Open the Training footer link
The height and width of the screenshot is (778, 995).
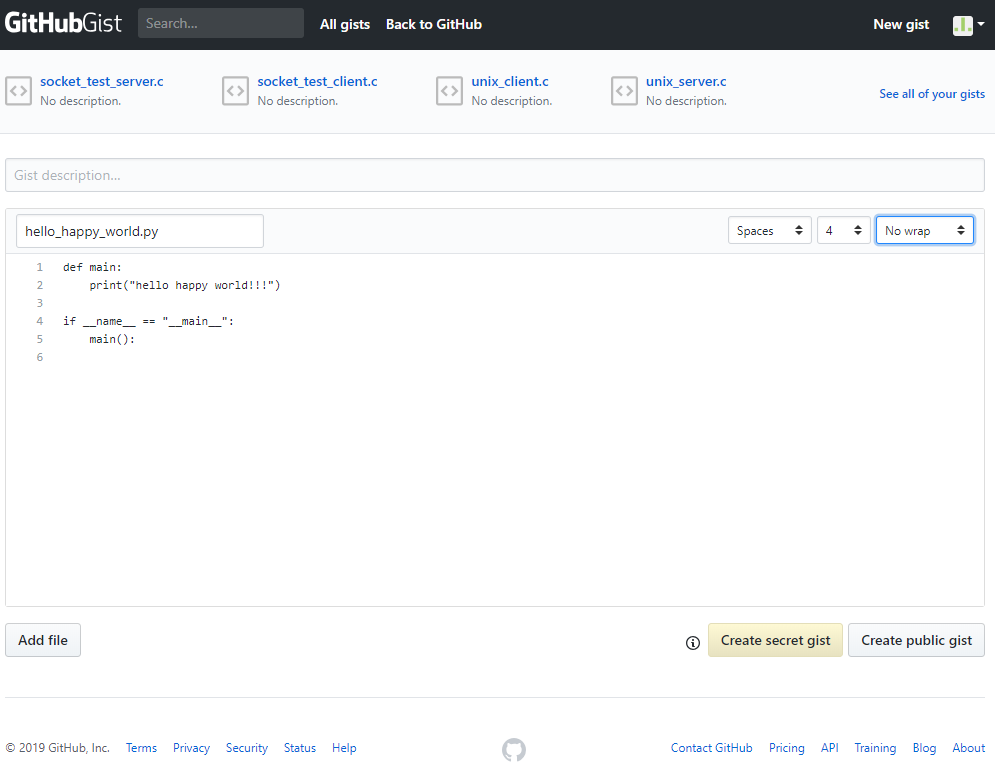click(875, 748)
